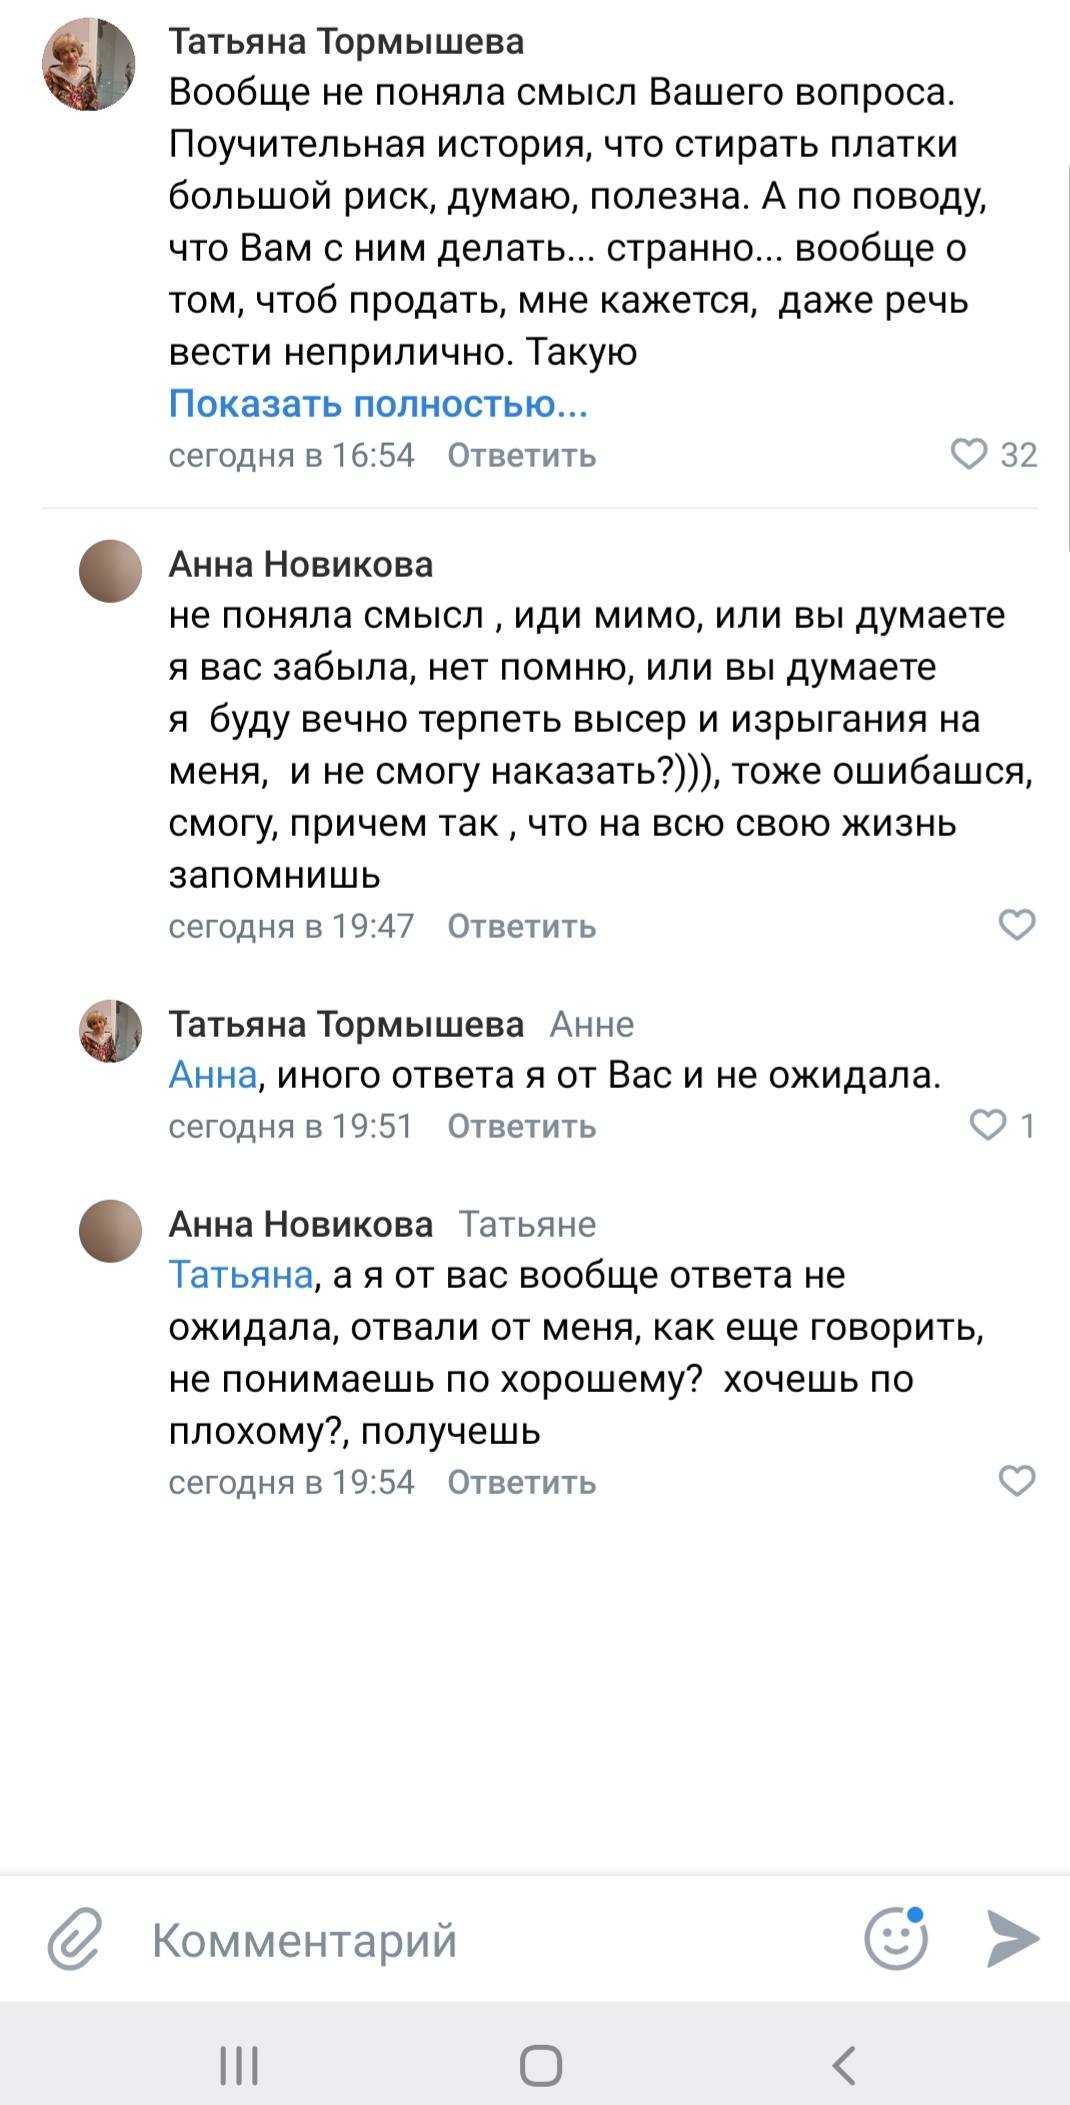
Task: Reply to Anna's 19:47 comment
Action: tap(521, 926)
